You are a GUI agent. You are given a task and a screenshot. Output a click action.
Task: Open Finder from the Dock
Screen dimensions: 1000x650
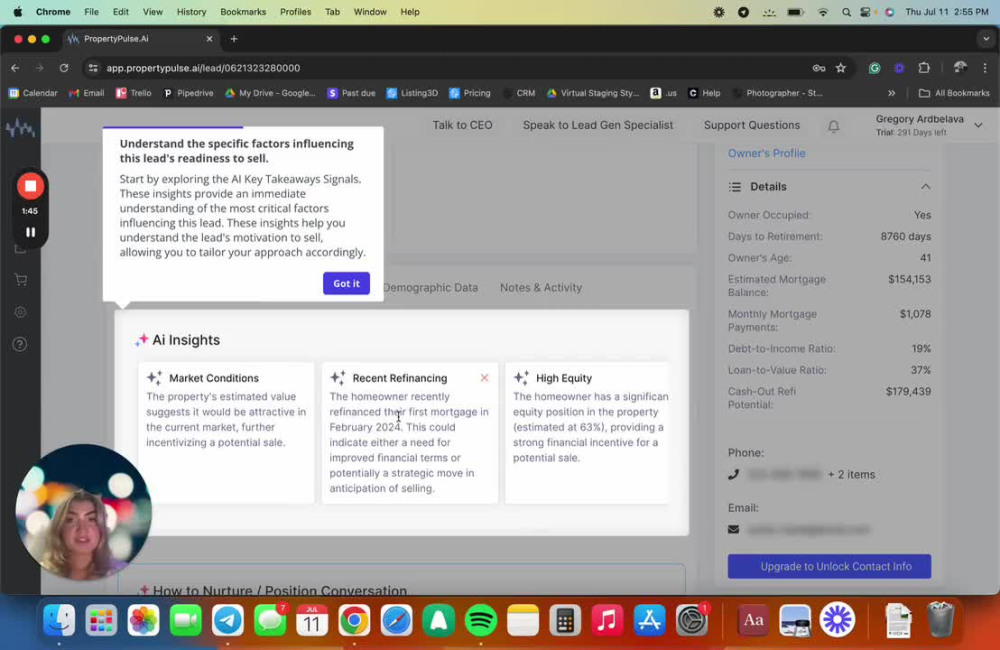tap(59, 620)
